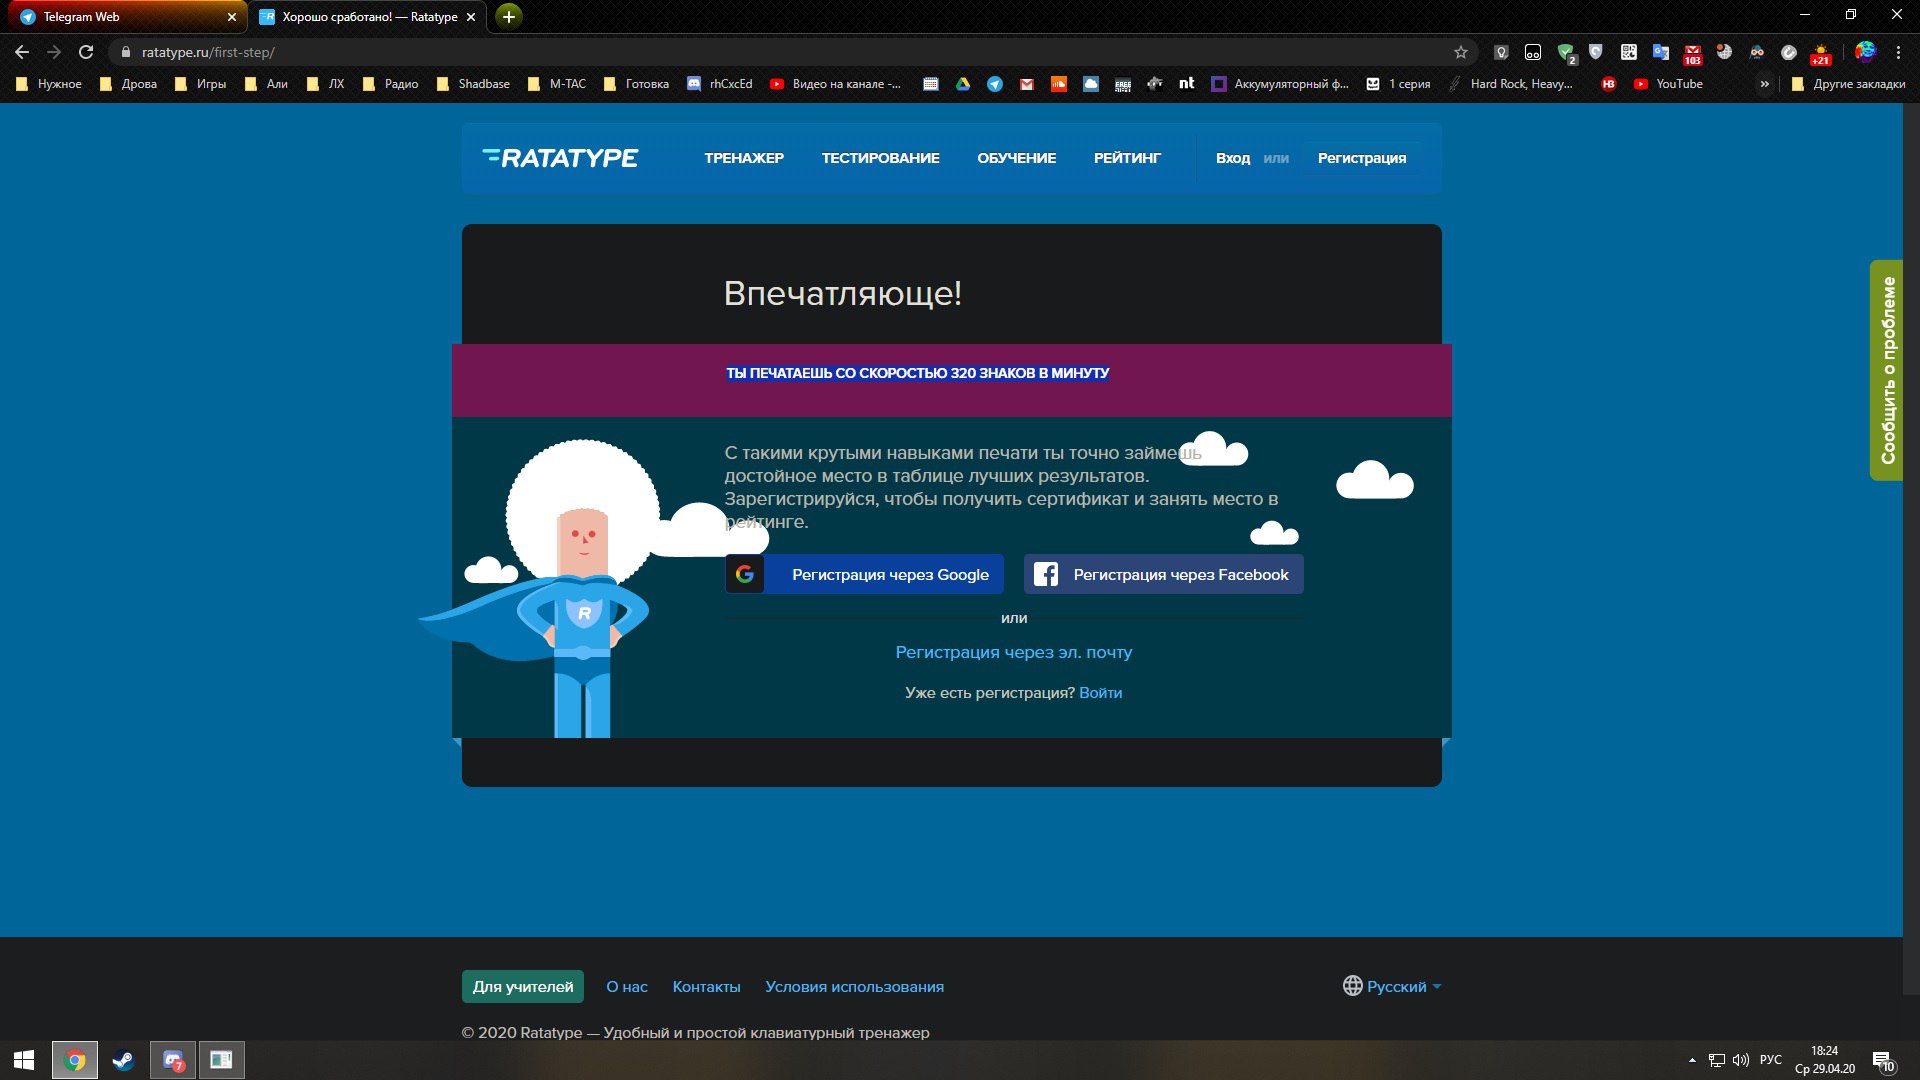Open the Нужное bookmarks folder
The height and width of the screenshot is (1080, 1920).
49,84
